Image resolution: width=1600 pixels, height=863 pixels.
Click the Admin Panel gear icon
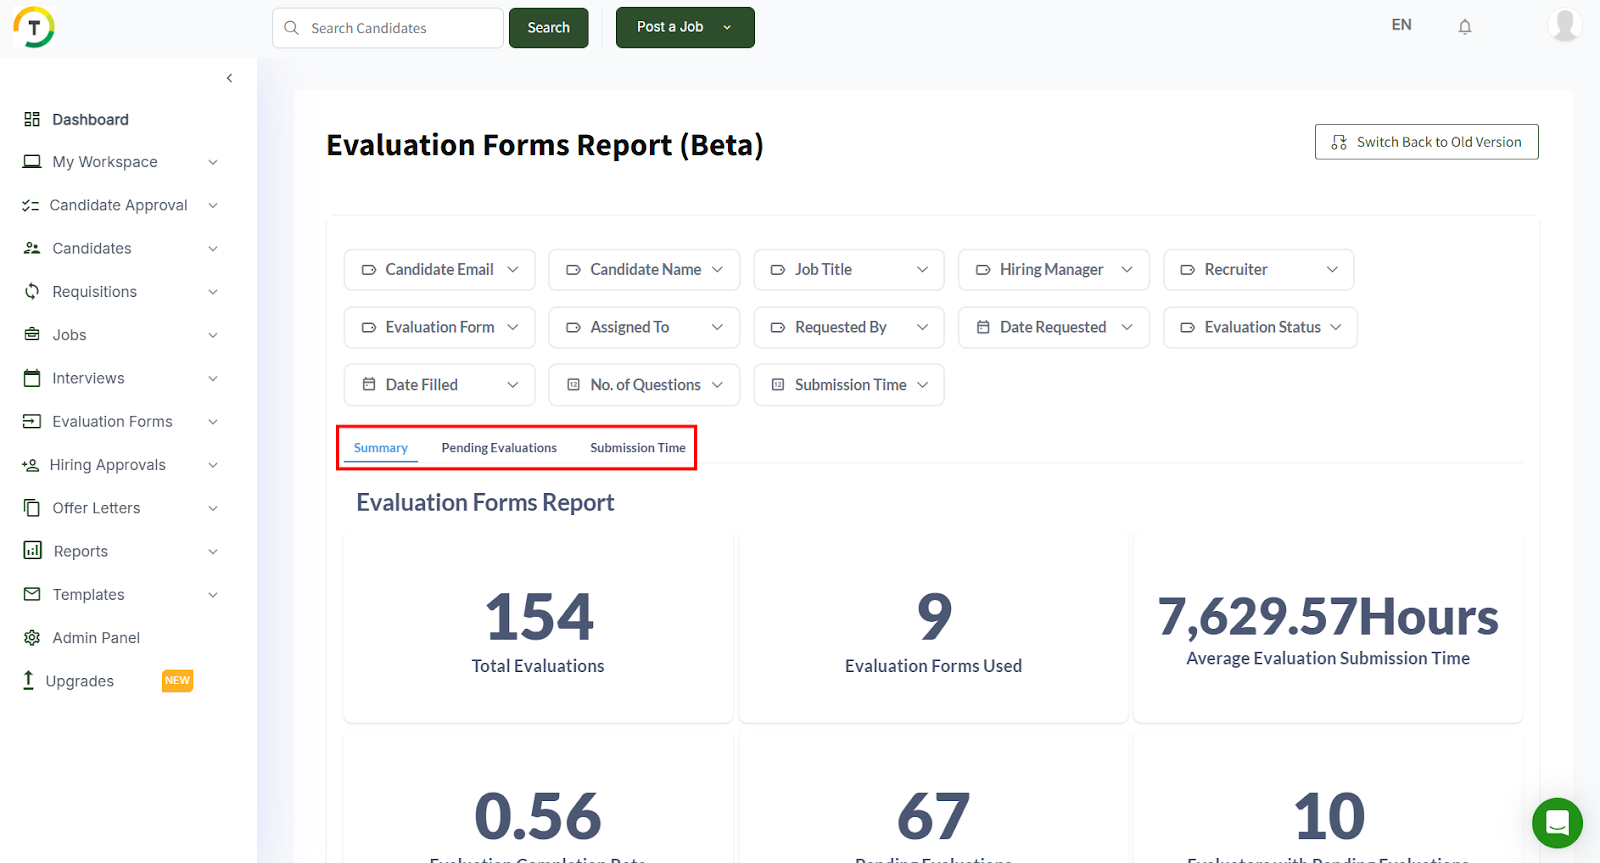(32, 638)
